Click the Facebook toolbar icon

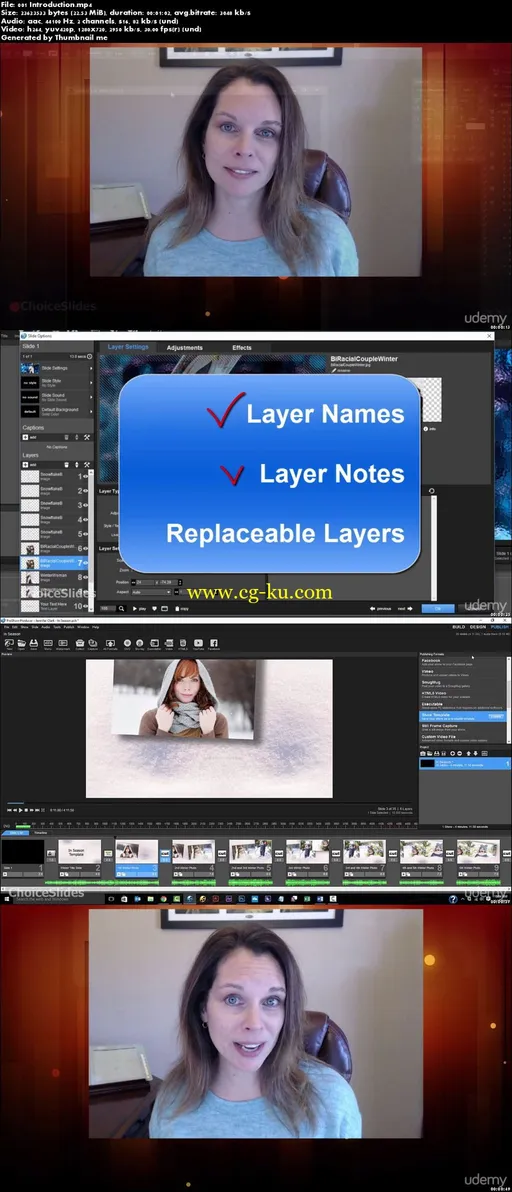click(213, 644)
